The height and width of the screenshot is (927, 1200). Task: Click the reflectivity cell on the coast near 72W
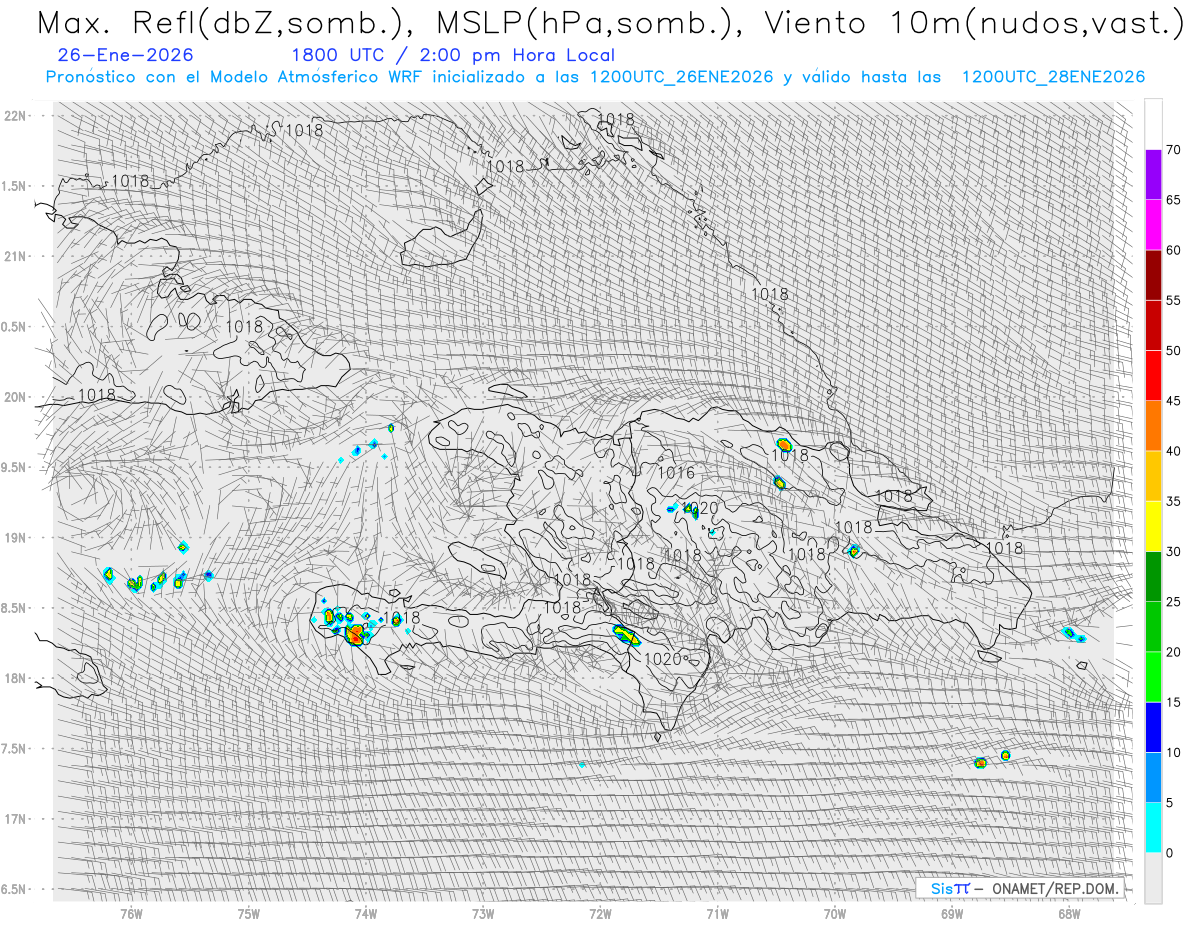(626, 634)
